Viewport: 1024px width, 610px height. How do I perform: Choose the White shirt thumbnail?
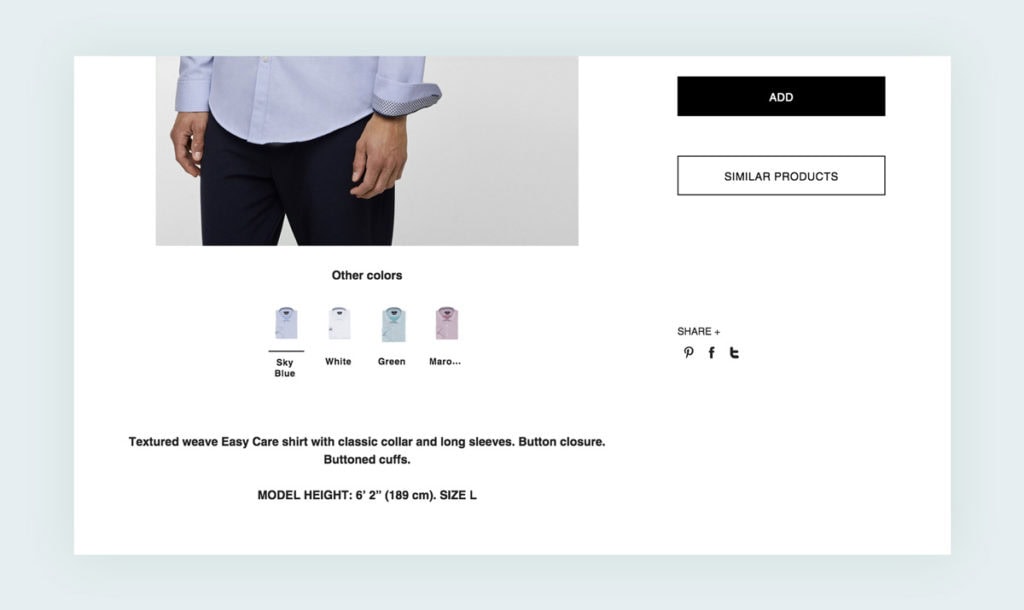(x=339, y=323)
